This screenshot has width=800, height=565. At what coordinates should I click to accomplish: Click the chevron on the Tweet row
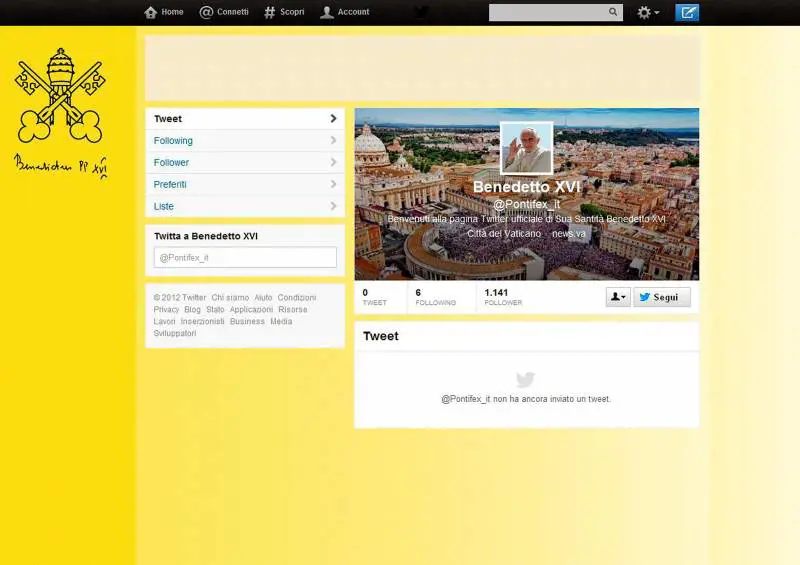pos(333,118)
